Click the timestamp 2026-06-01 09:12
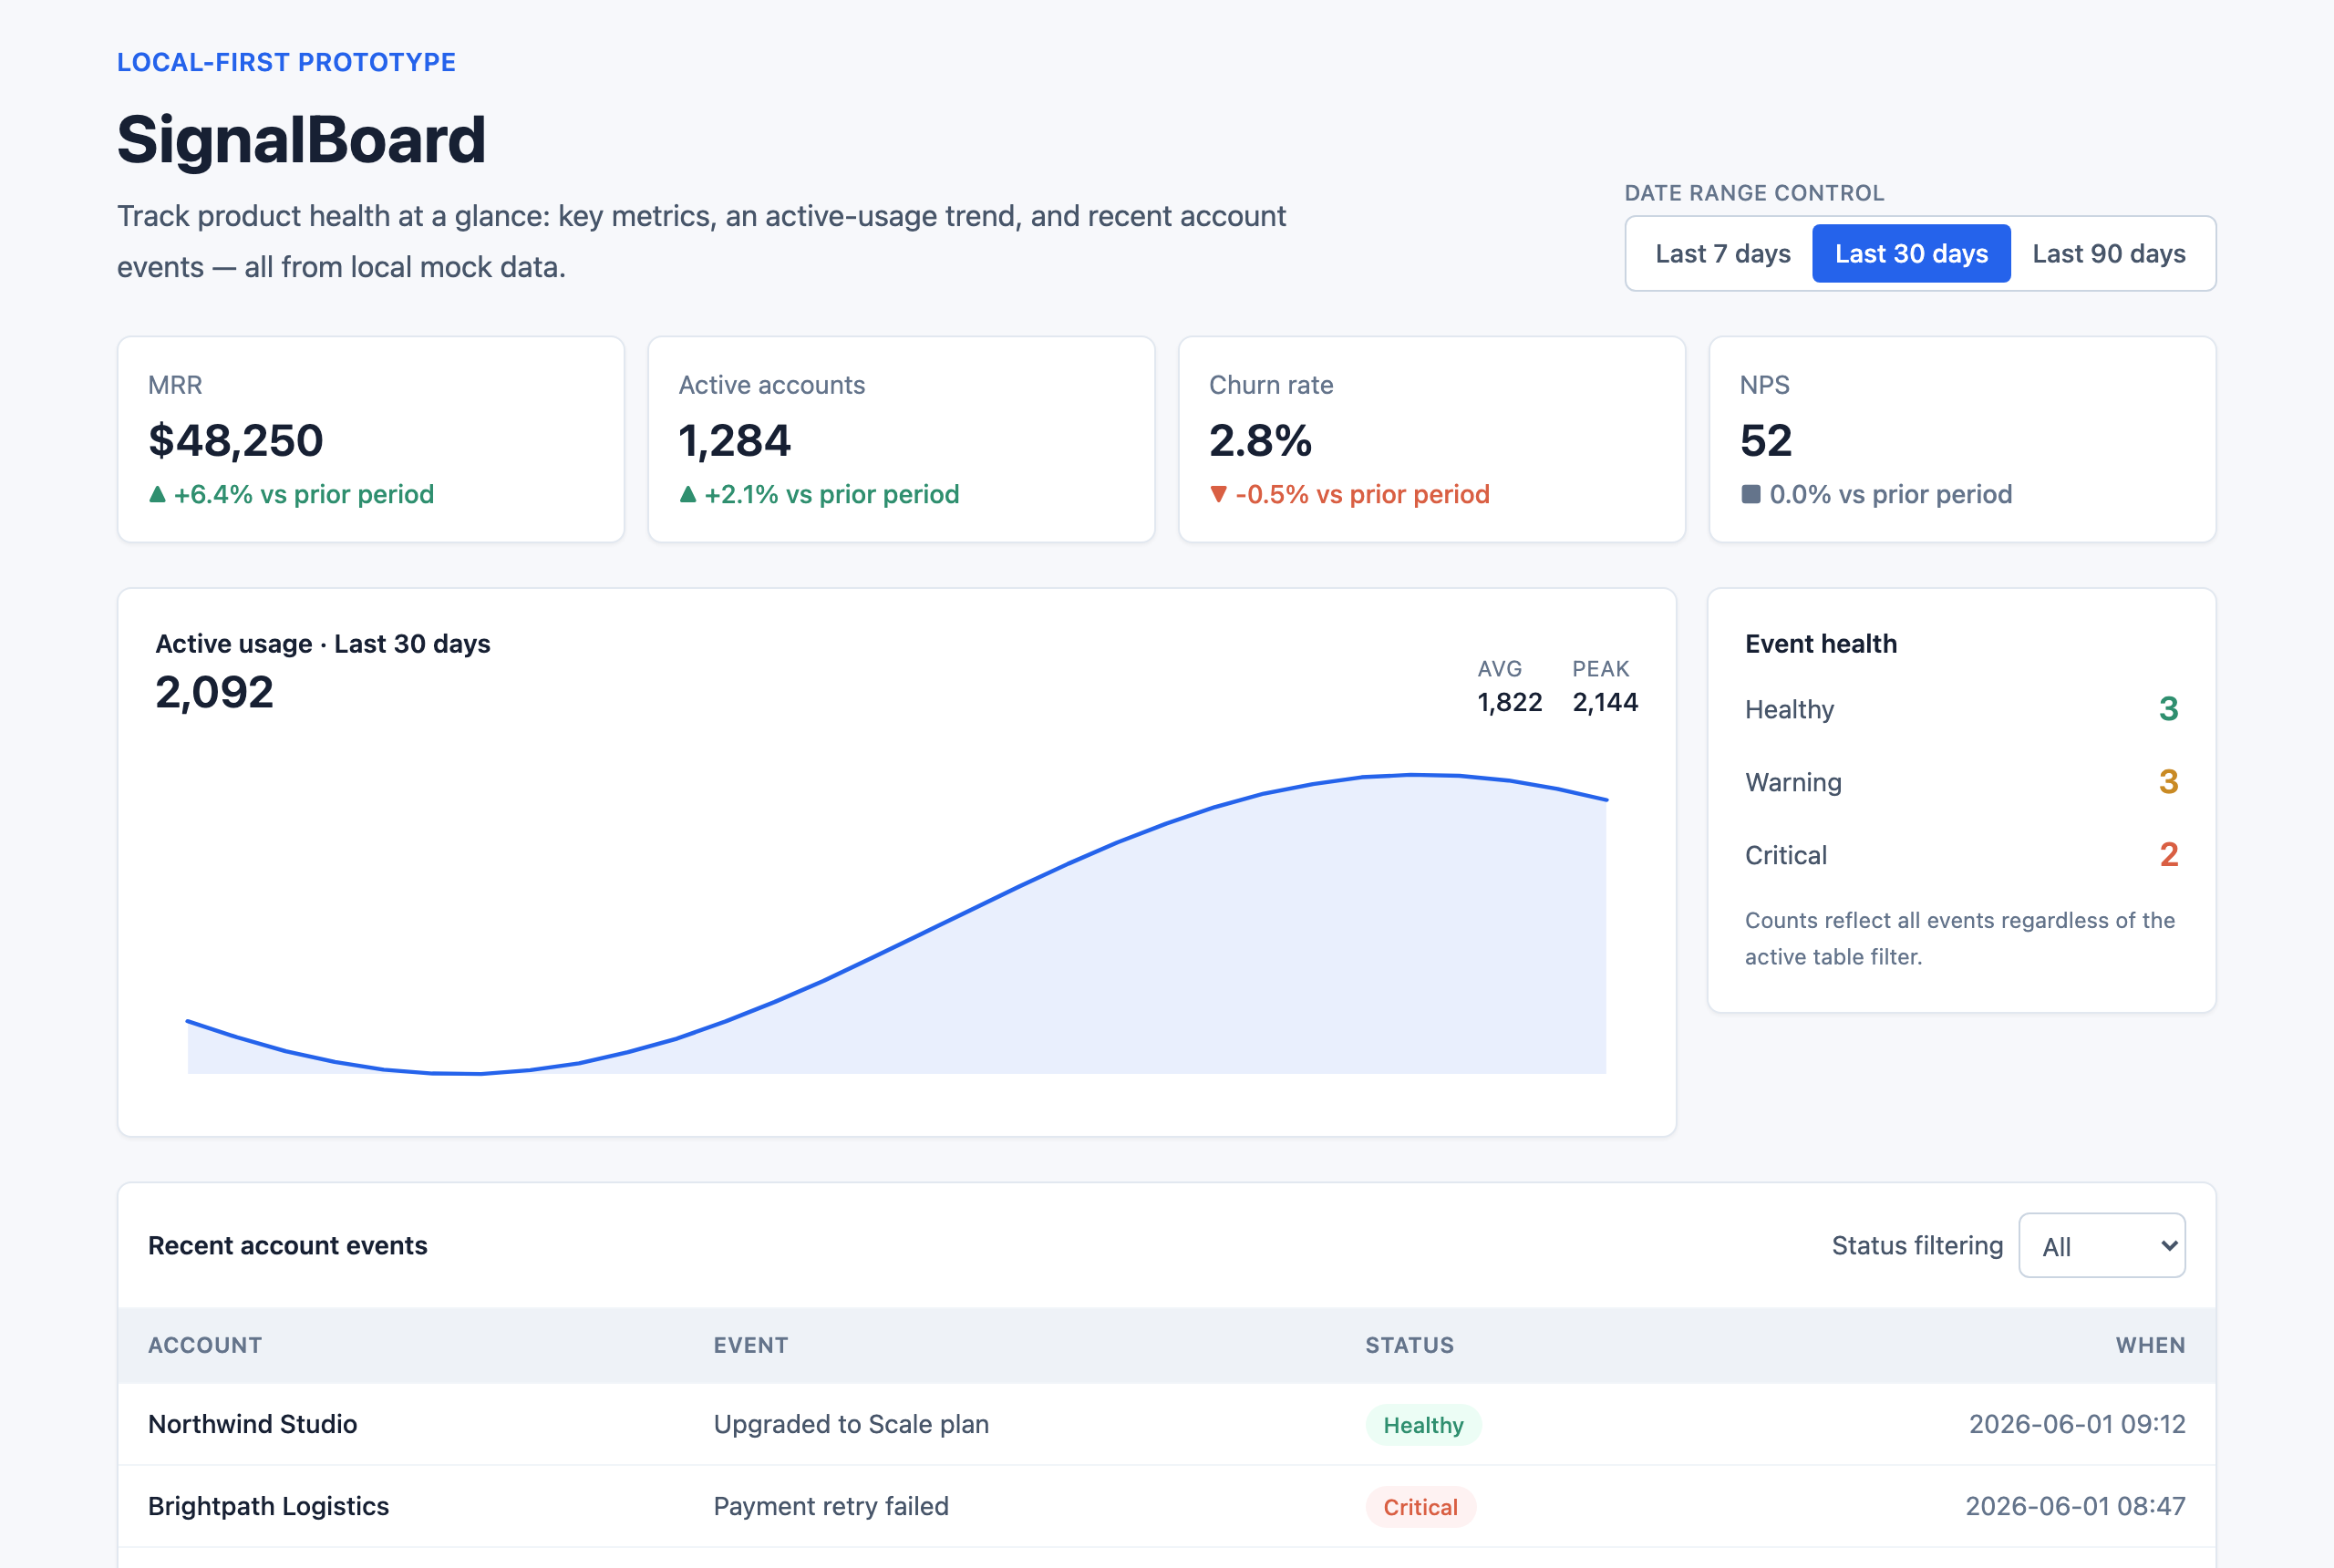This screenshot has height=1568, width=2334. click(2077, 1424)
